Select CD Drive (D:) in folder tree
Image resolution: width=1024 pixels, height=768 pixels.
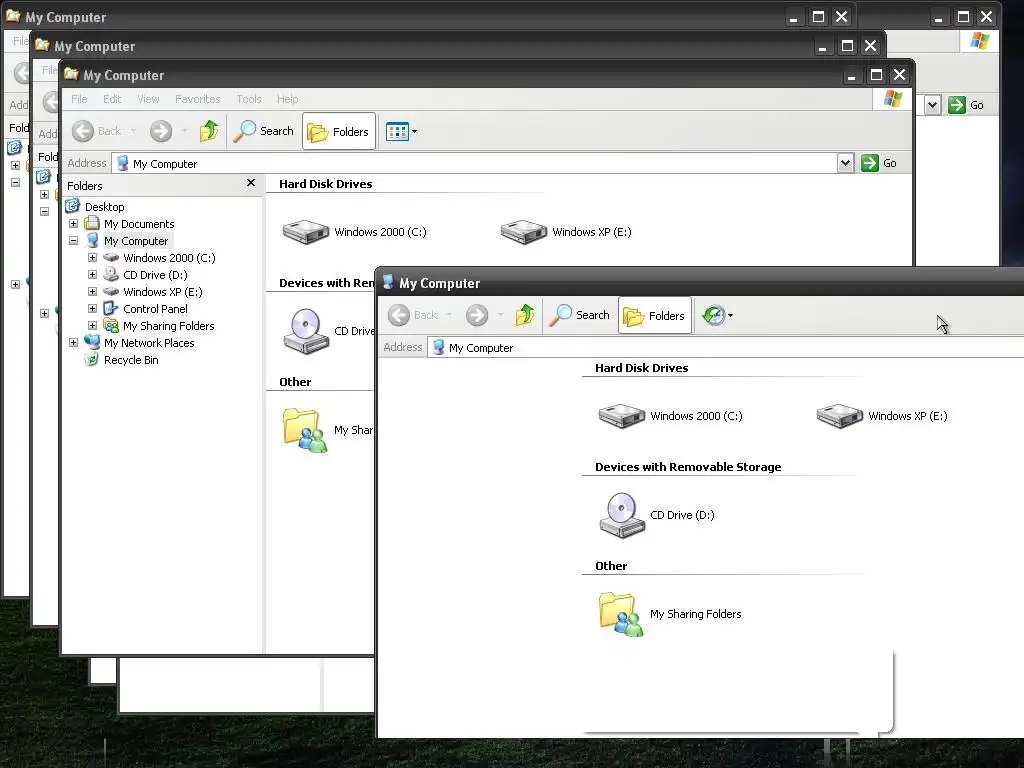click(155, 275)
